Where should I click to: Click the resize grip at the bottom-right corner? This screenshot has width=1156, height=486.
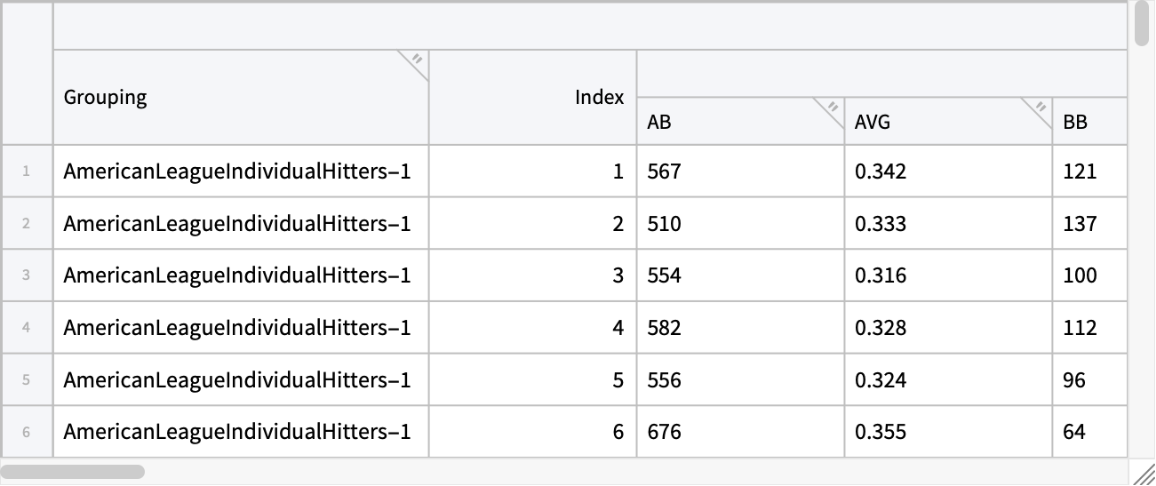coord(1143,473)
